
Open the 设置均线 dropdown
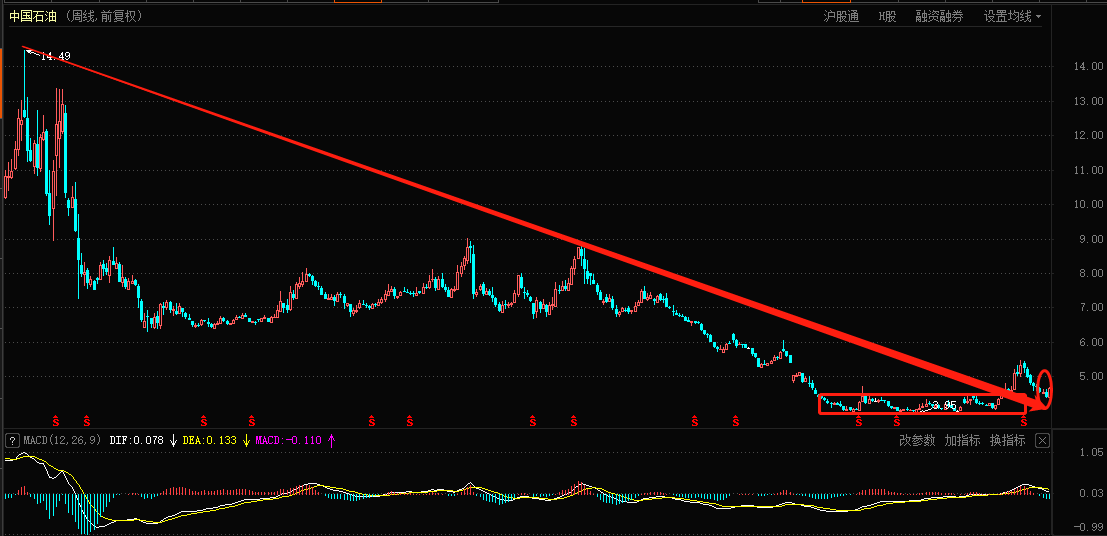point(1012,16)
